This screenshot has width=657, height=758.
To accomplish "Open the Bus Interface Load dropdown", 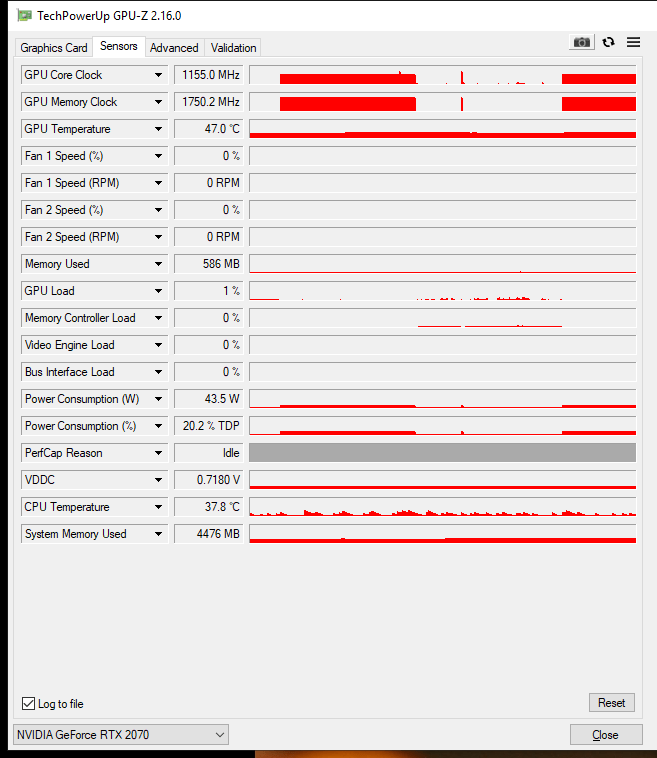I will 158,372.
